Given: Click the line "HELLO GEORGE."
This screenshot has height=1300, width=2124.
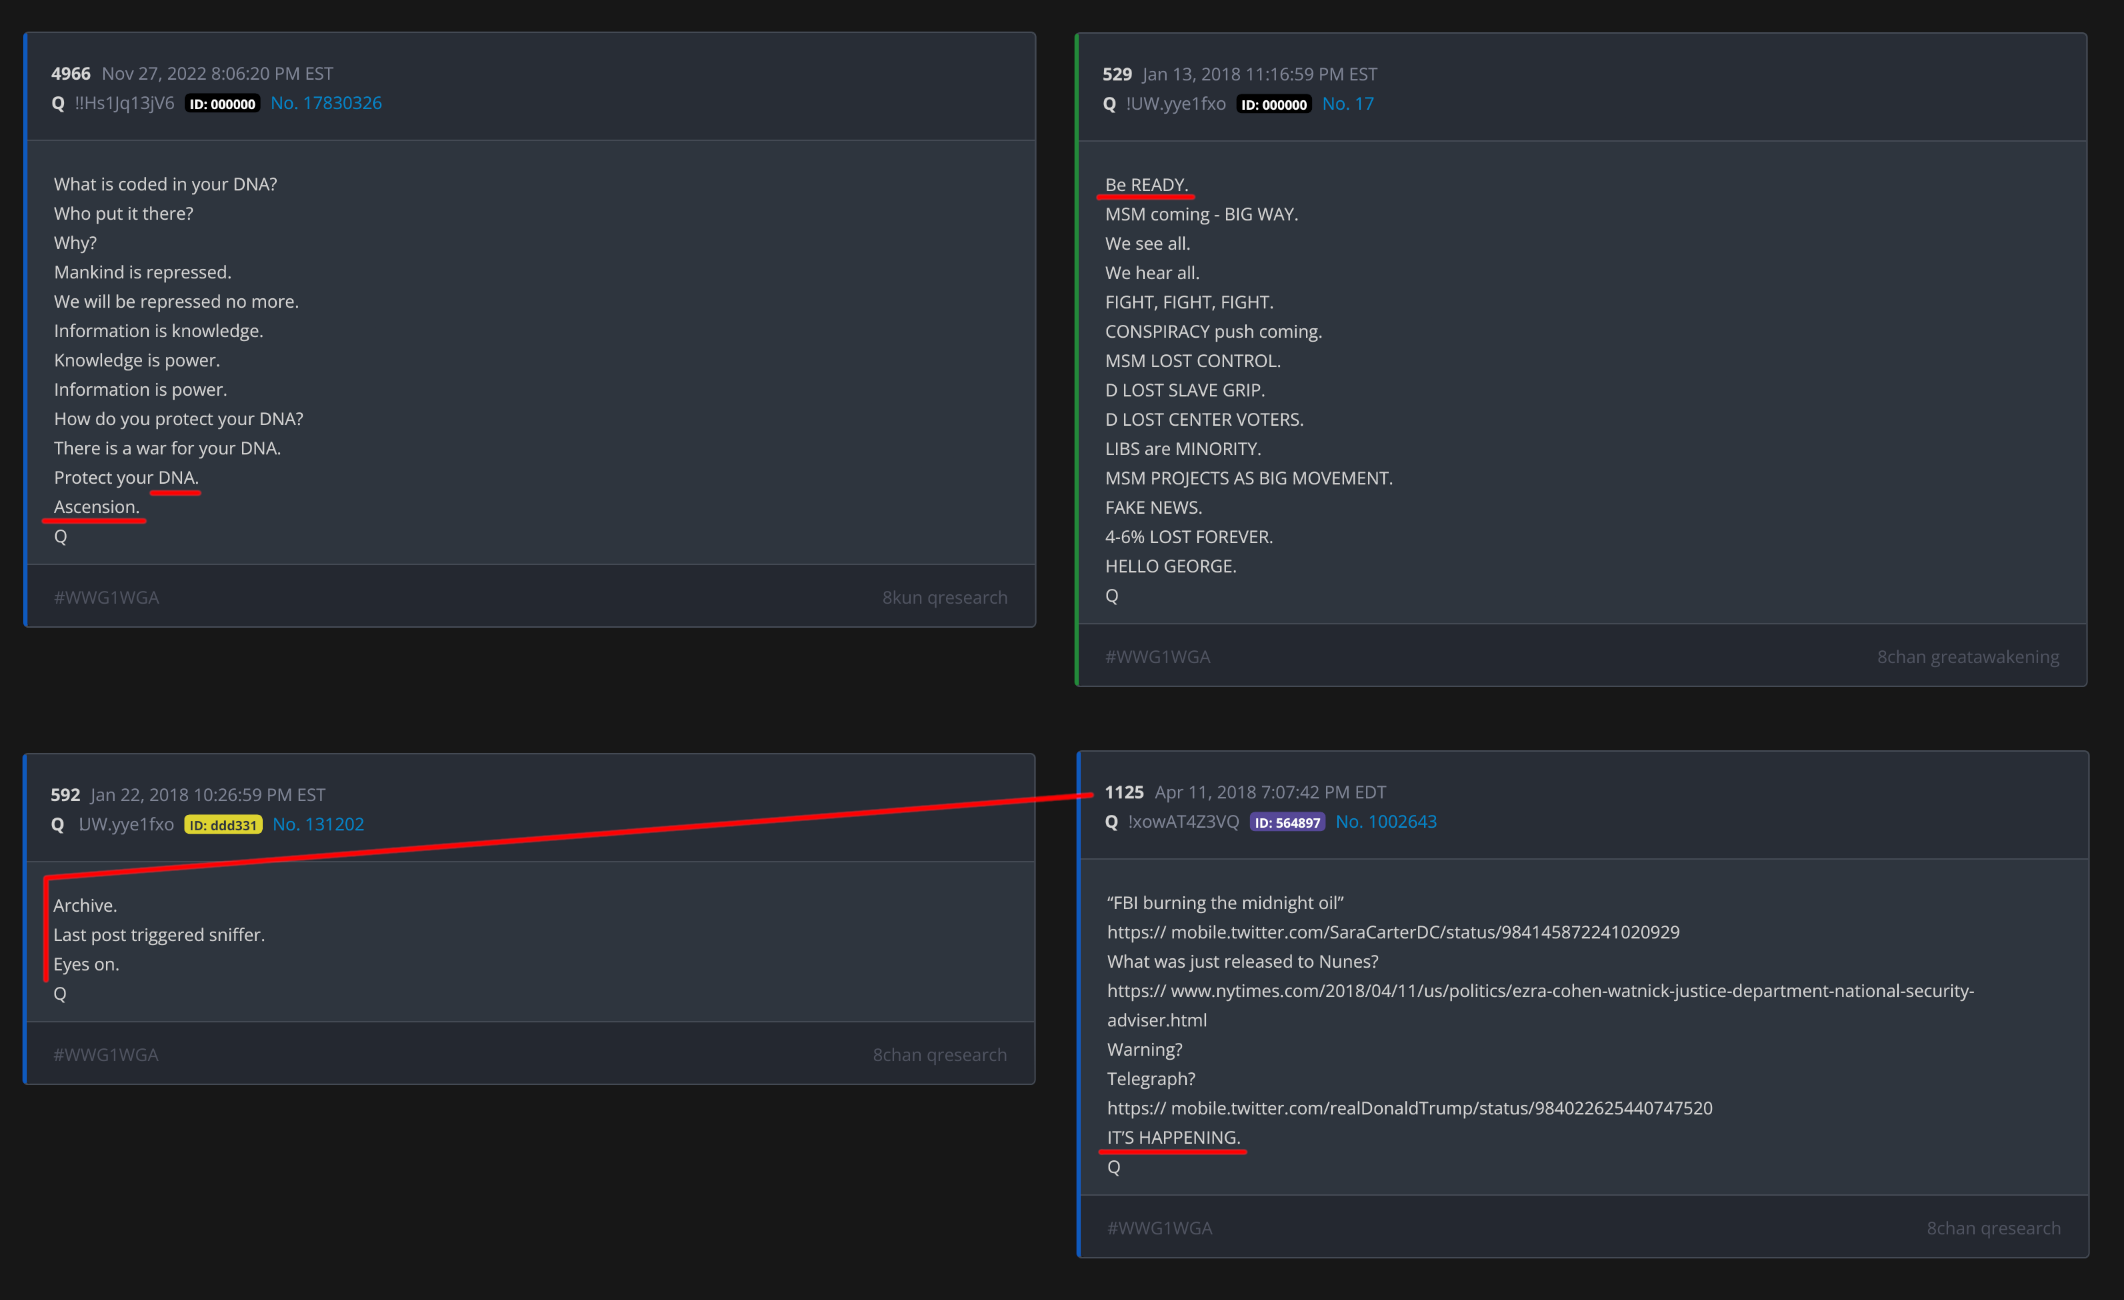Looking at the screenshot, I should (1171, 566).
